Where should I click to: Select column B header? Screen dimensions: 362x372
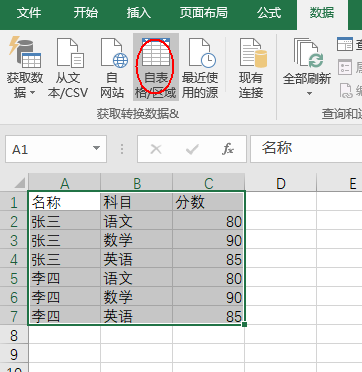pyautogui.click(x=137, y=183)
